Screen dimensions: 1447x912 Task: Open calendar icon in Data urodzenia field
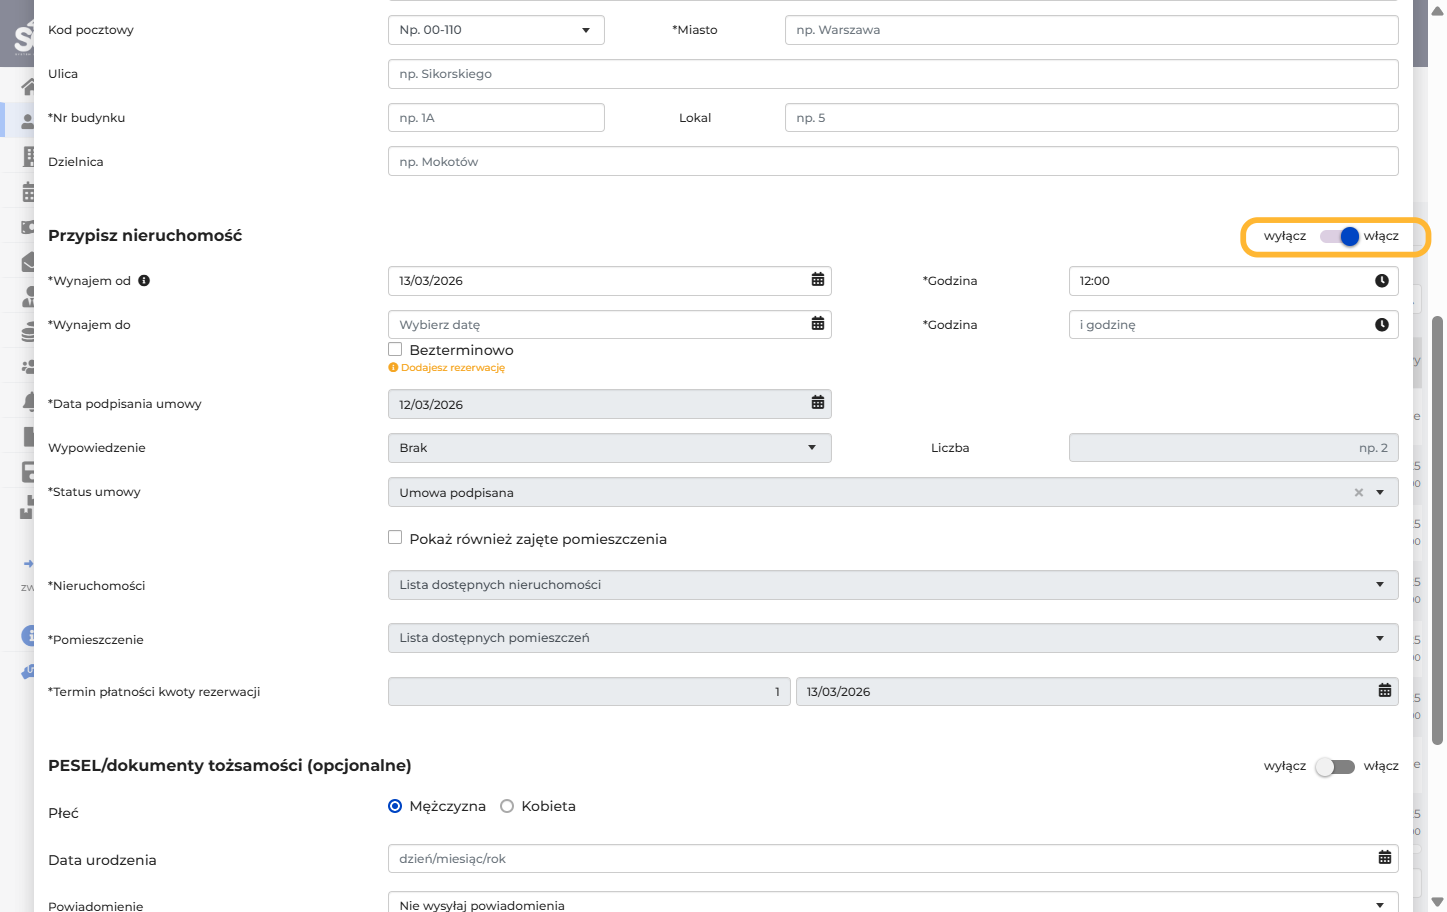(1385, 858)
